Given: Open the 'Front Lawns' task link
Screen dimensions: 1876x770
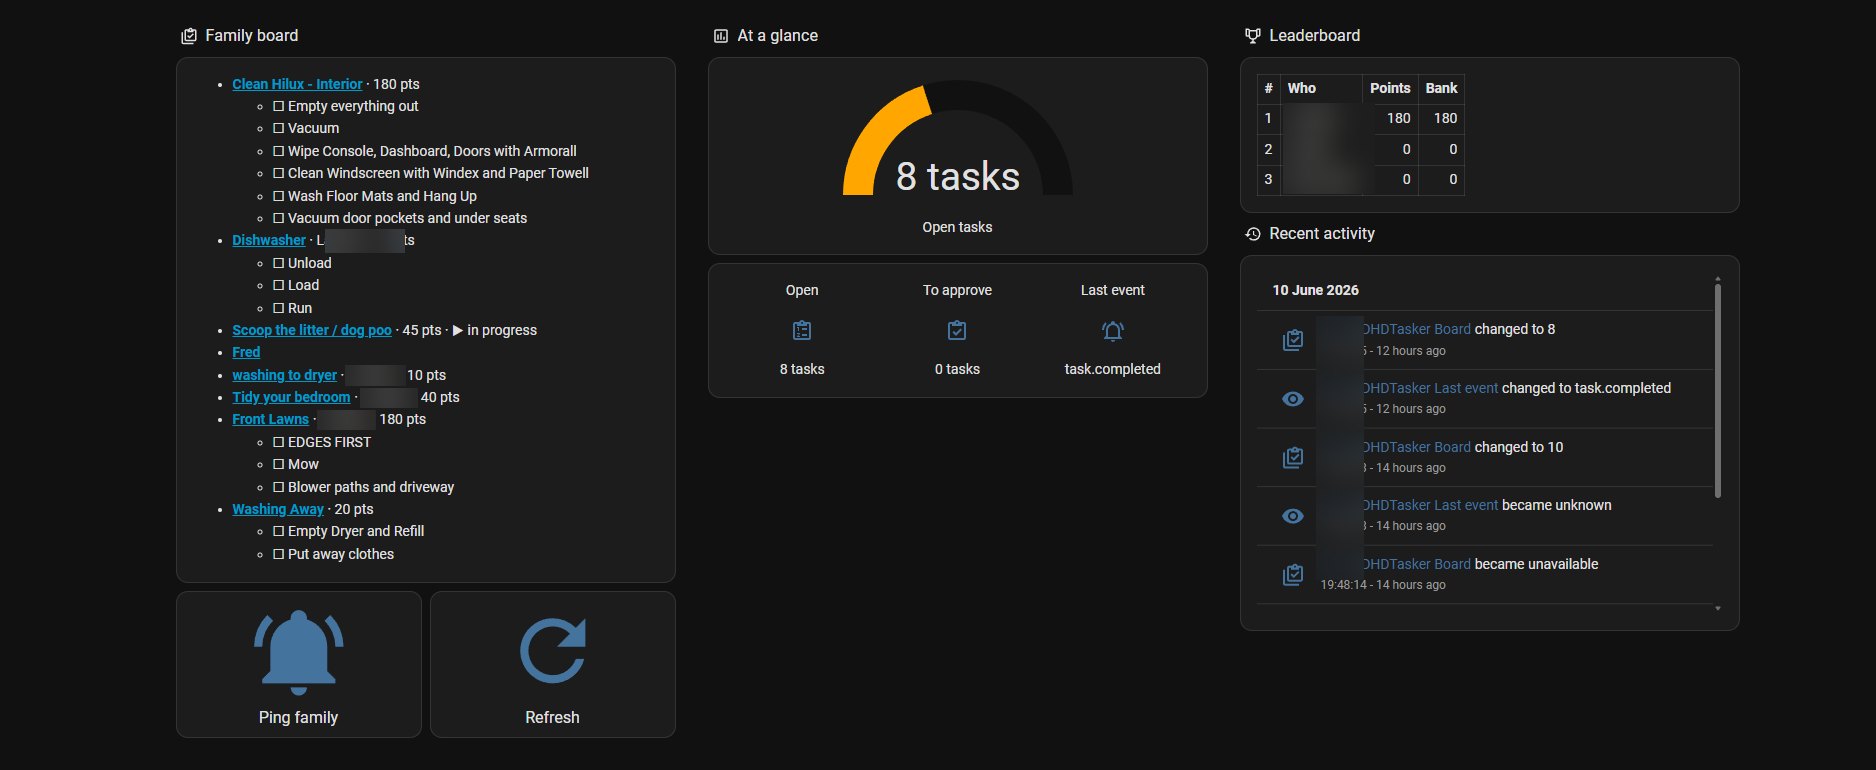Looking at the screenshot, I should (270, 419).
